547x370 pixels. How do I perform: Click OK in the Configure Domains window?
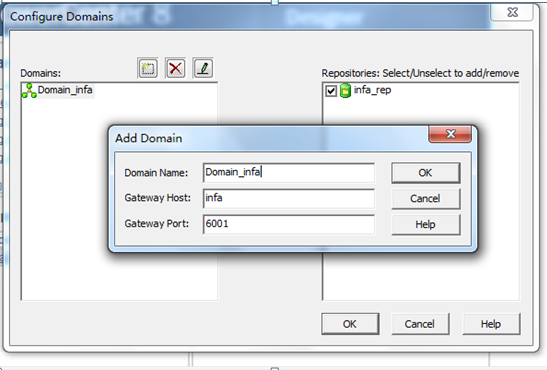point(350,324)
